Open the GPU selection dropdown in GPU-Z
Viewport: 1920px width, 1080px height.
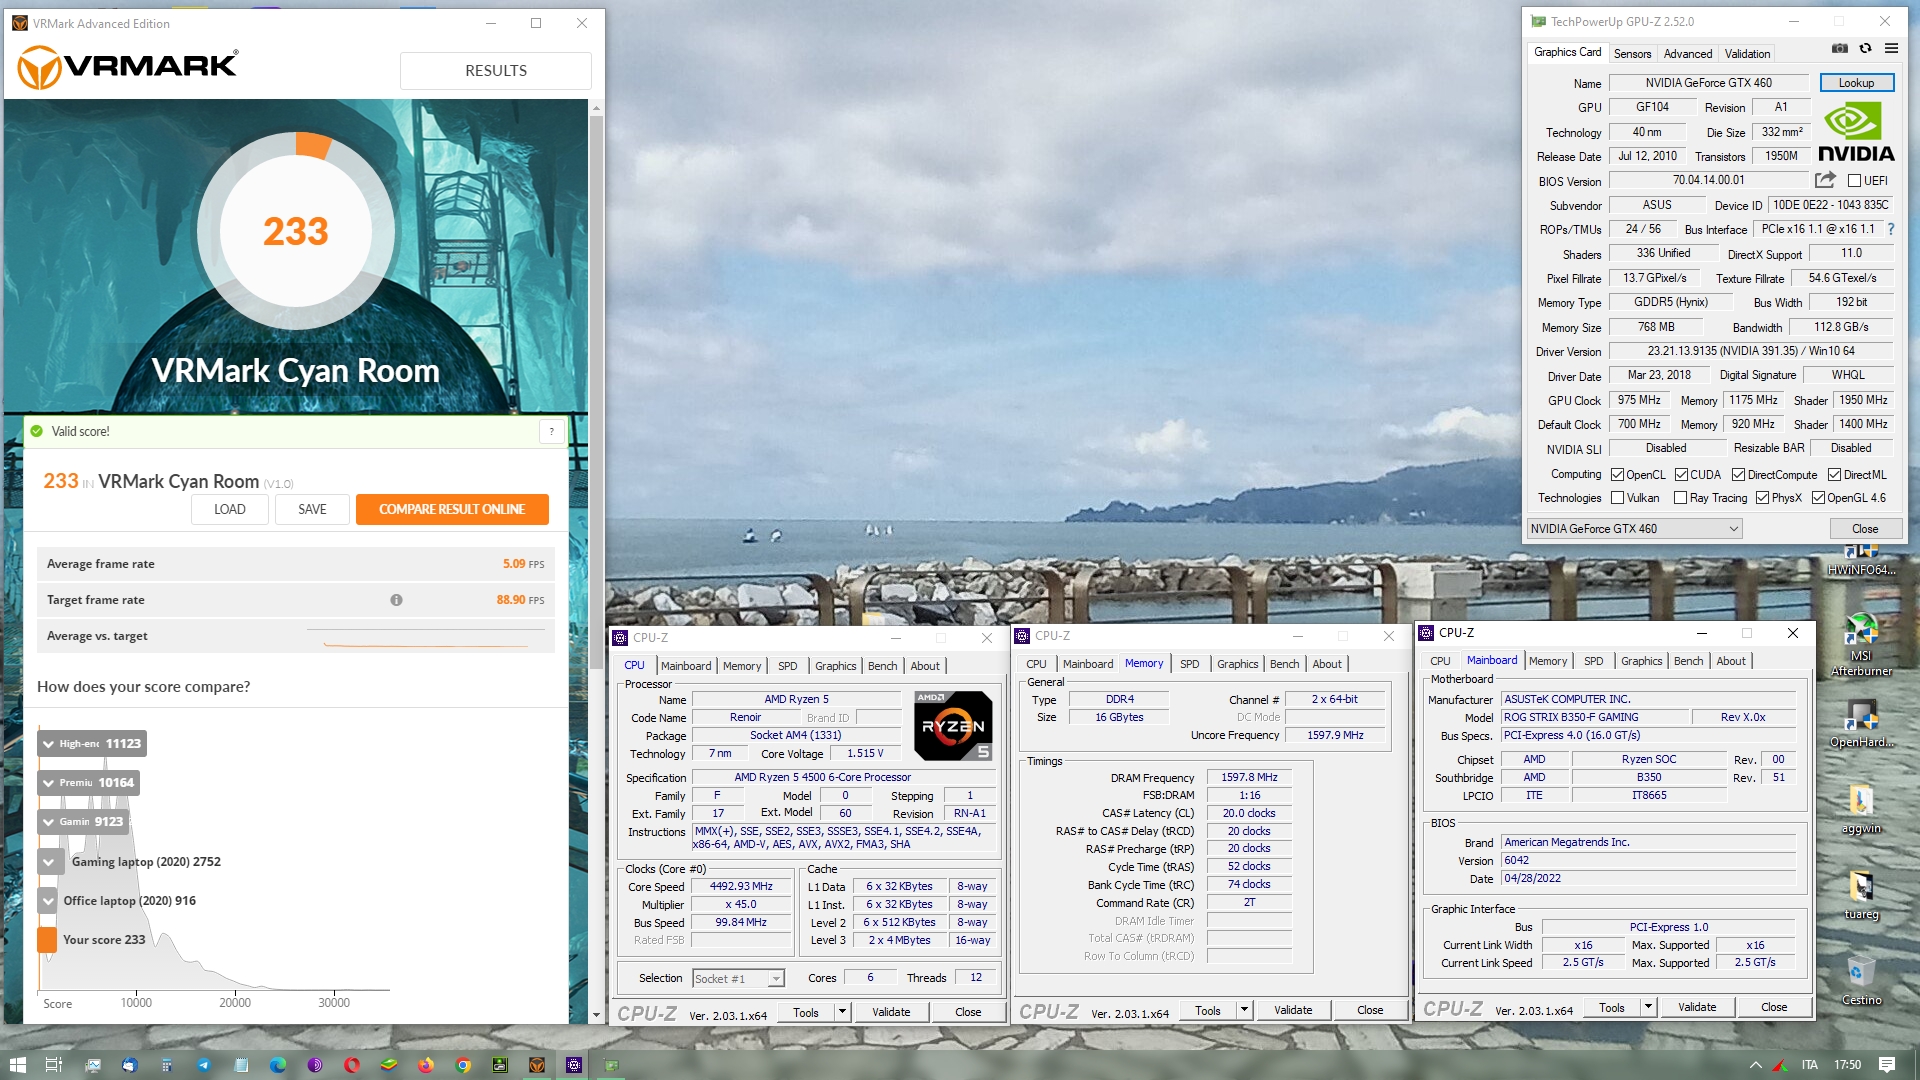click(1635, 529)
